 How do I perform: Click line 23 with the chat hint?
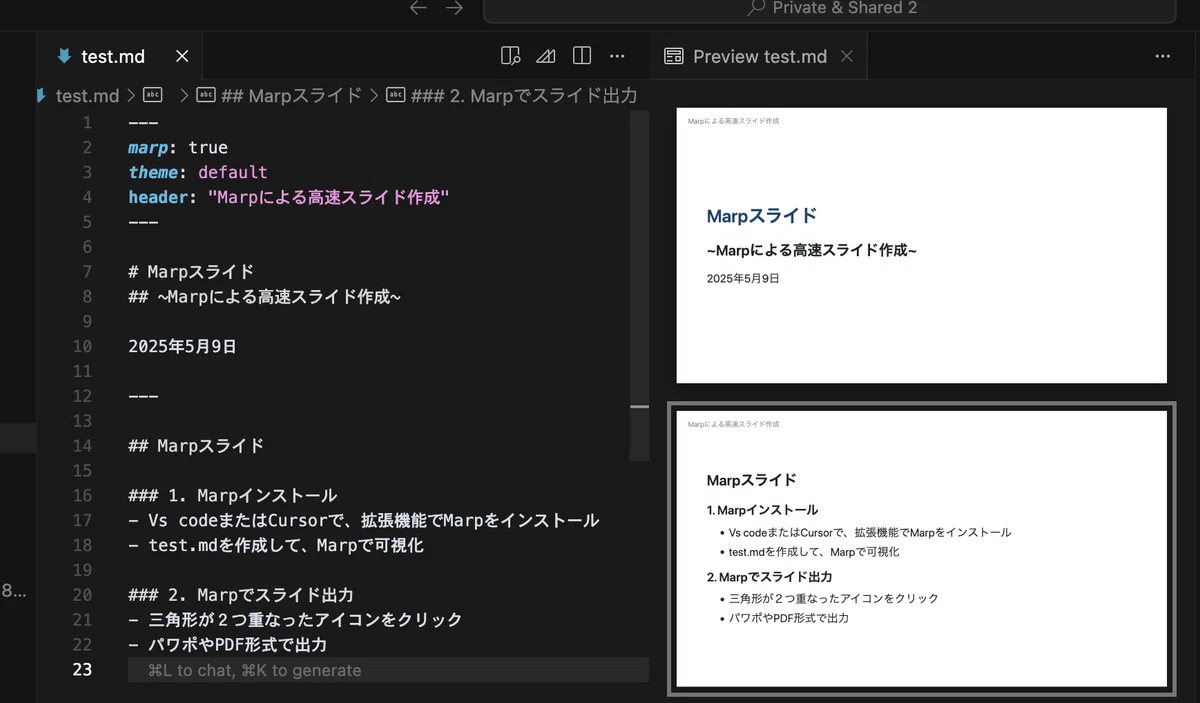(388, 670)
